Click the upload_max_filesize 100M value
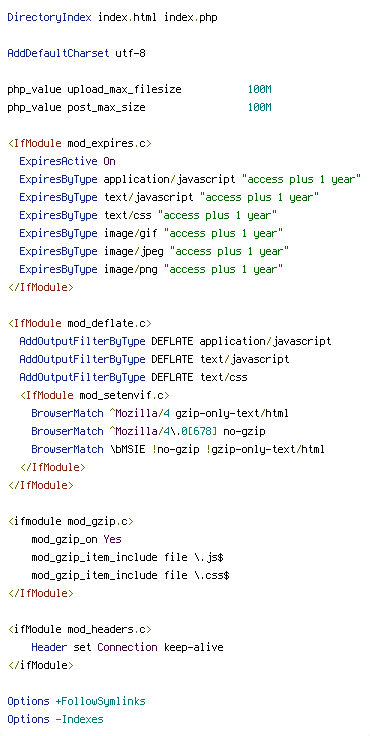Viewport: 370px width, 736px height. (260, 90)
